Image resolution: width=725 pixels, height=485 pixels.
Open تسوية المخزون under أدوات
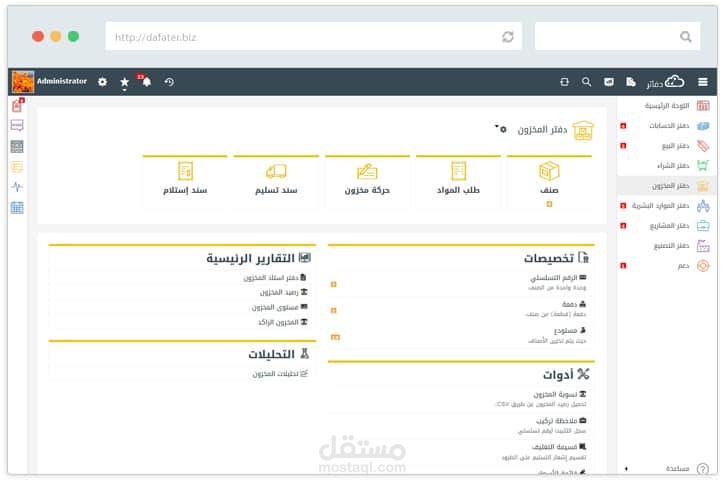click(555, 394)
